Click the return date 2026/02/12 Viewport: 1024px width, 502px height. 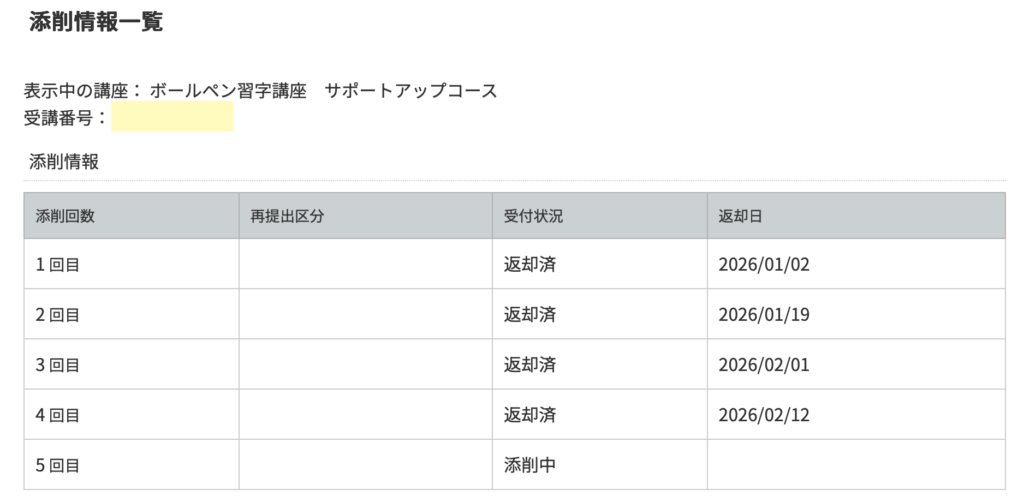point(763,415)
